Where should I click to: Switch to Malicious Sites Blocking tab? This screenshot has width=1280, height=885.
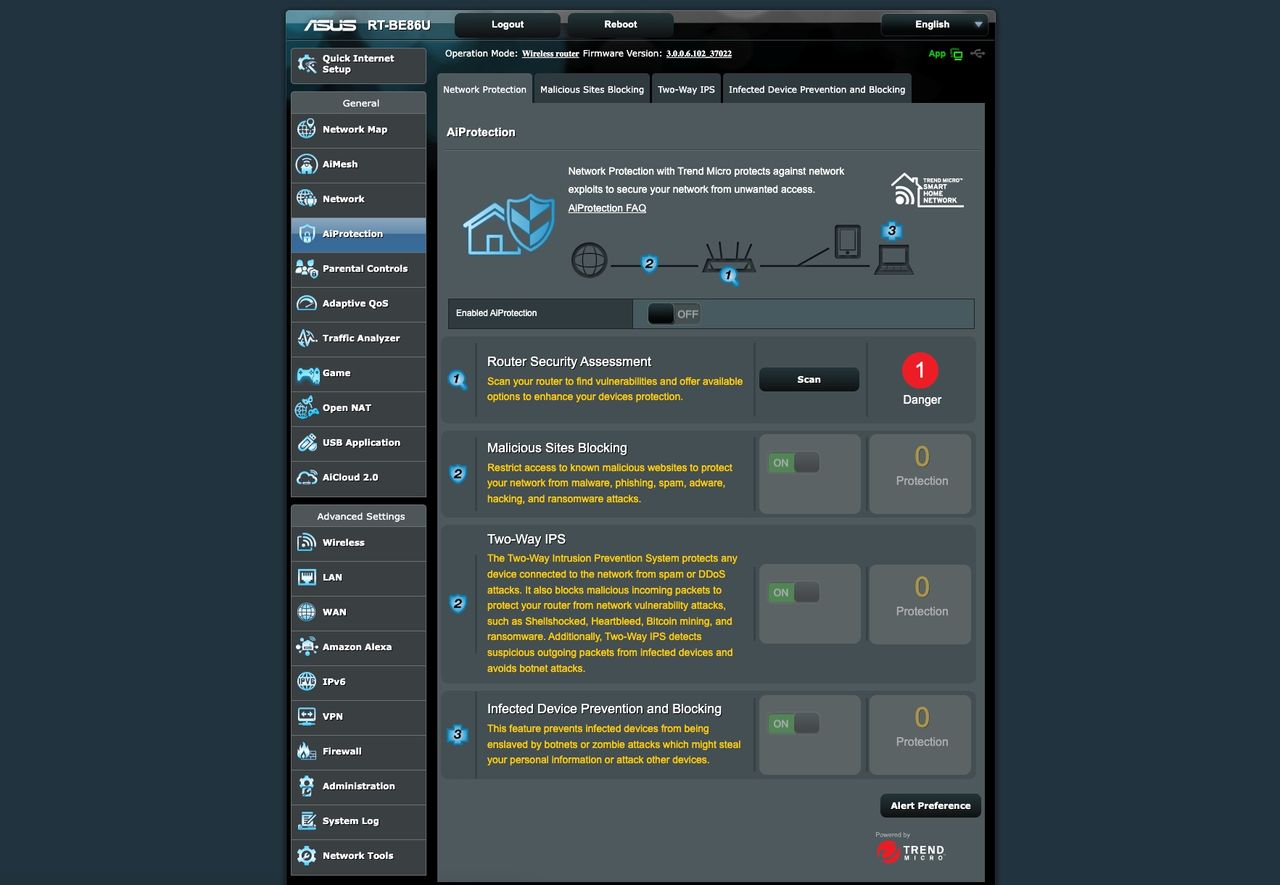592,89
